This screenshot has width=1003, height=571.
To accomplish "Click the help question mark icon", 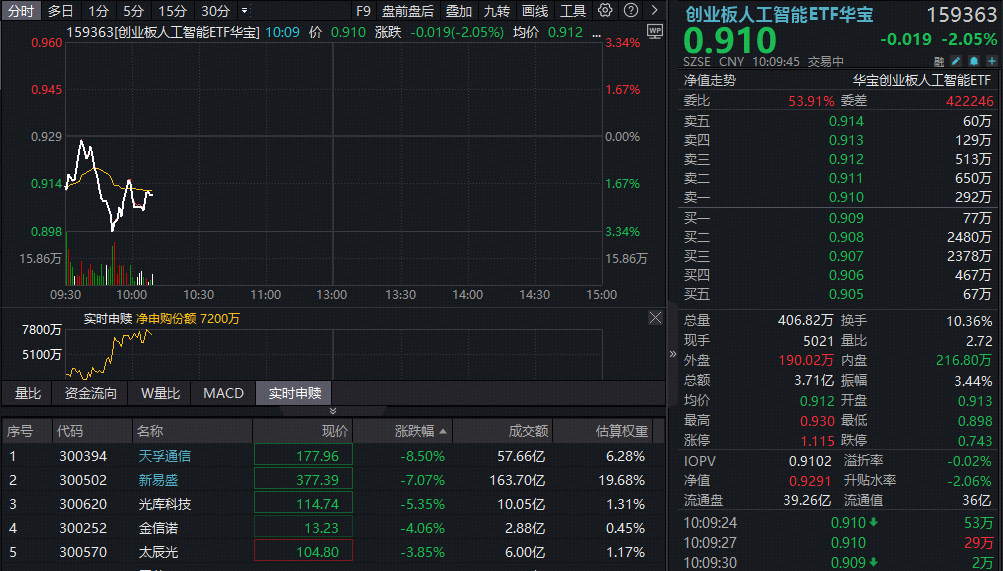I will coord(630,11).
